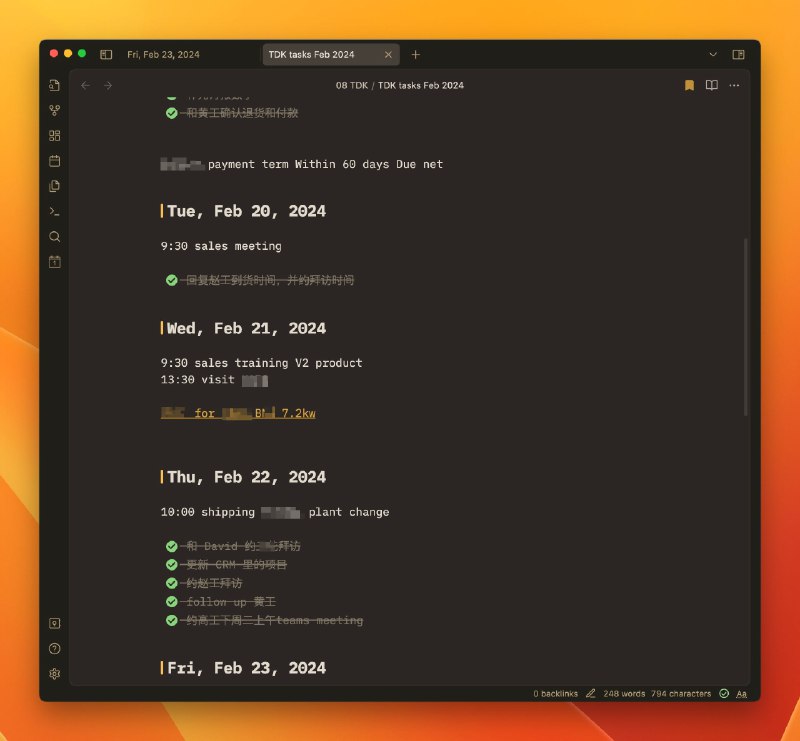
Task: Open the quick switcher icon in the ribbon
Action: 55,85
